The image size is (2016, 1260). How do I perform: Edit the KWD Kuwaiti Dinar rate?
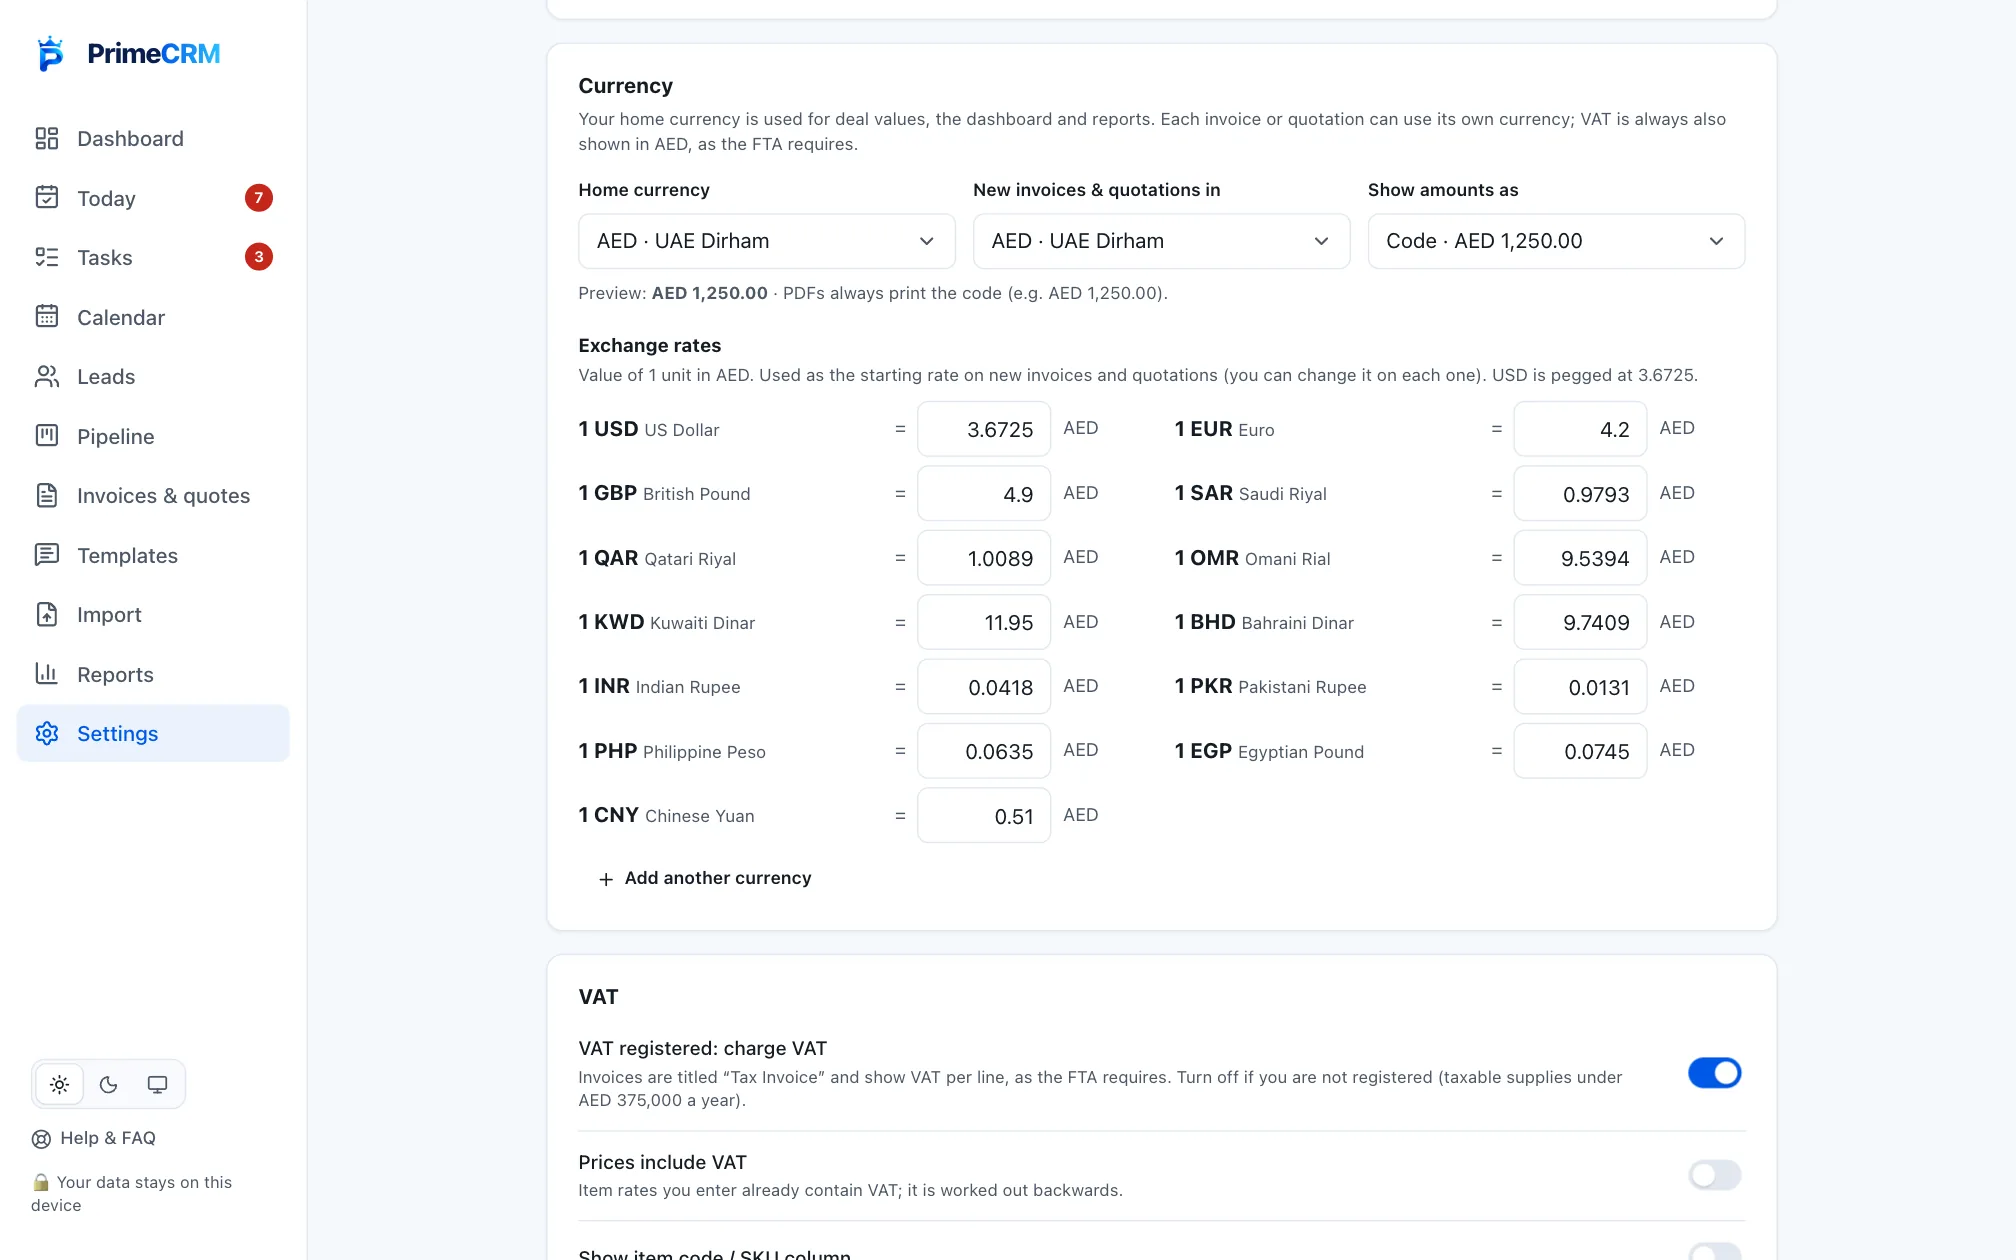[984, 622]
